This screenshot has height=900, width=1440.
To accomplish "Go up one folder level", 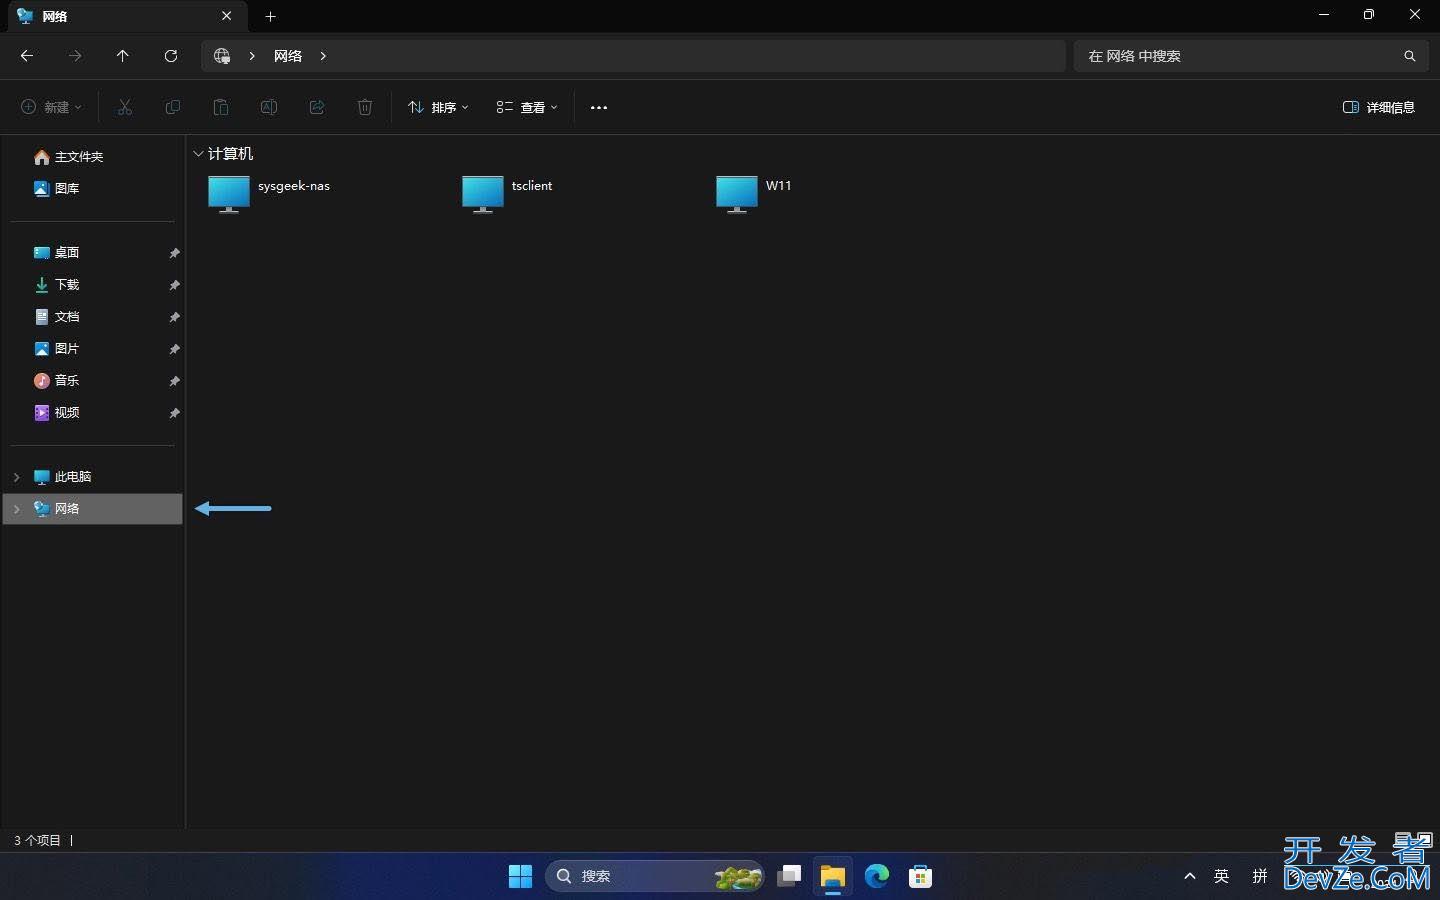I will (x=123, y=56).
